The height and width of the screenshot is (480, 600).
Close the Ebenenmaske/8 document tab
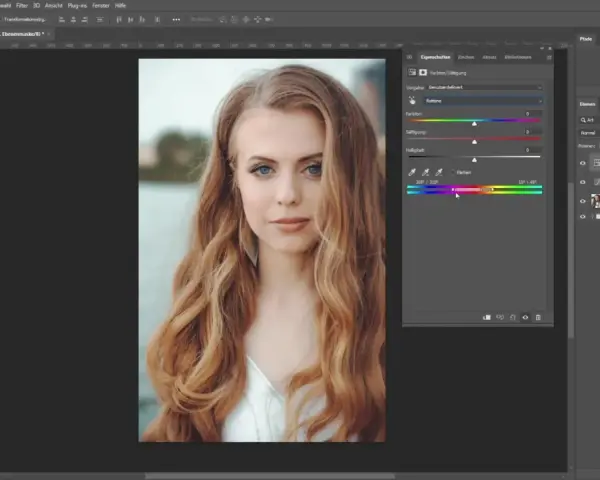tap(49, 34)
